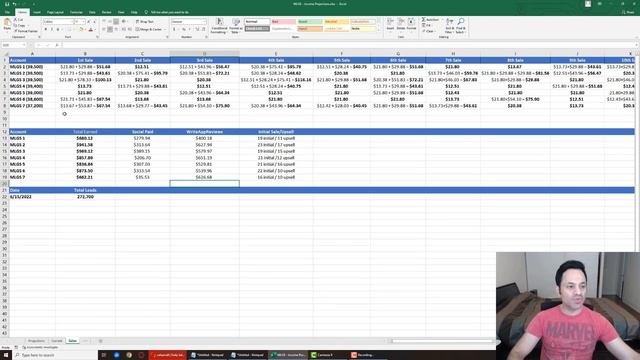The image size is (640, 360).
Task: Apply the Neutral cell style
Action: pos(336,21)
